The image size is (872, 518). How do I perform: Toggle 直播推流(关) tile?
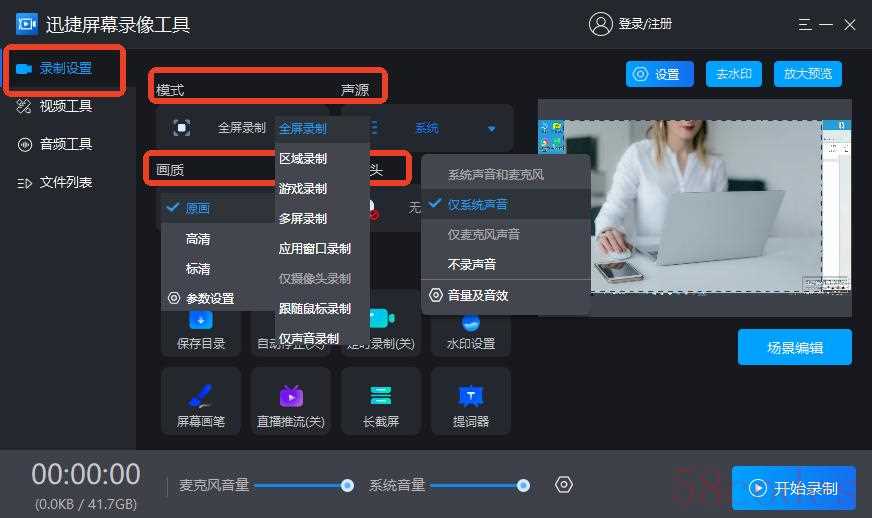pos(291,401)
